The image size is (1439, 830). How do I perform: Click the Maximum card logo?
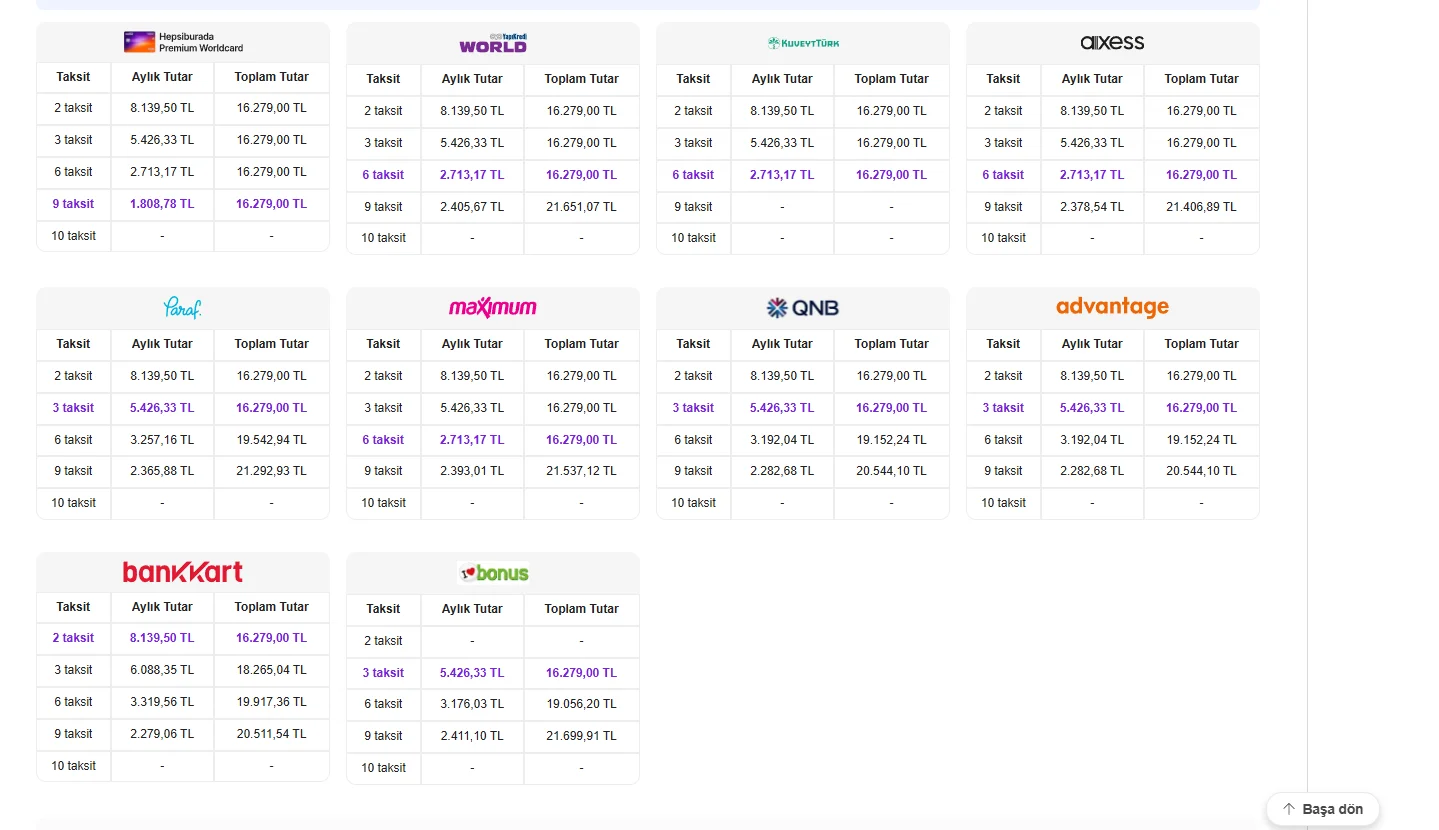(493, 308)
